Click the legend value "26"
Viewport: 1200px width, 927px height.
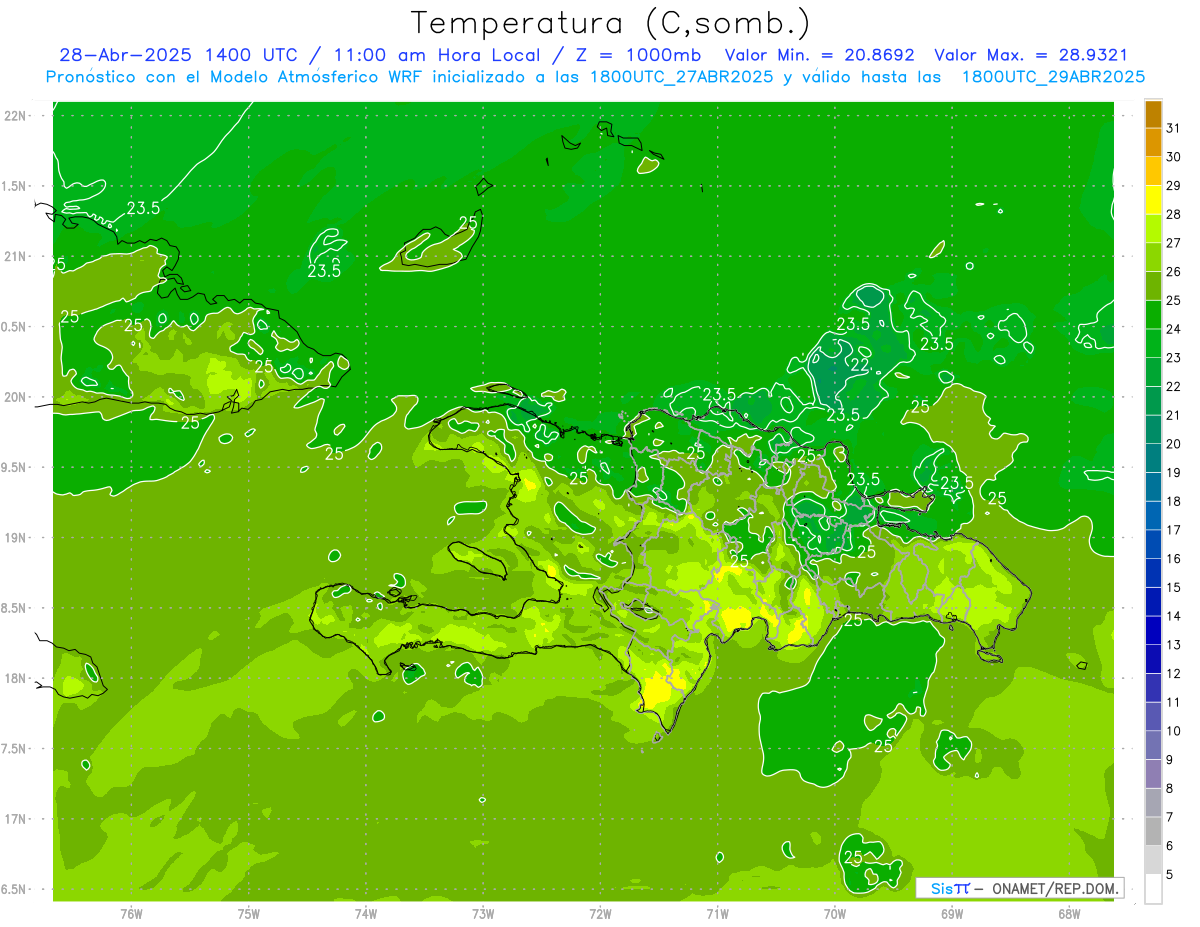(x=1173, y=272)
